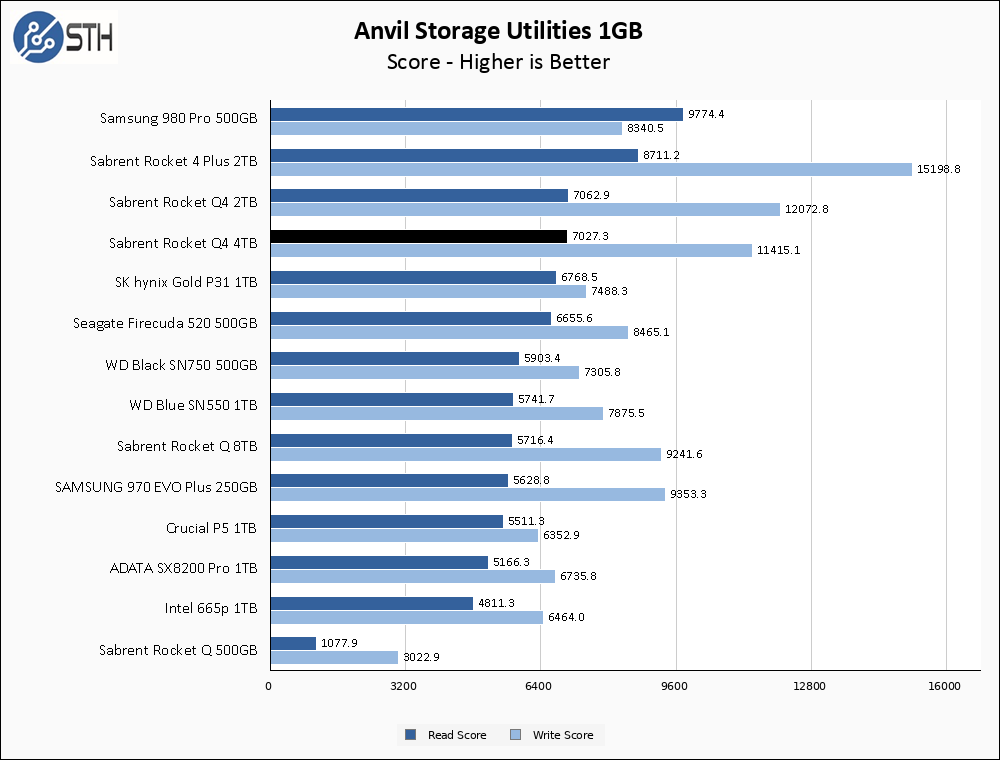Select the Sabrent Rocket Q 500GB label
The width and height of the screenshot is (1000, 760).
coord(178,650)
